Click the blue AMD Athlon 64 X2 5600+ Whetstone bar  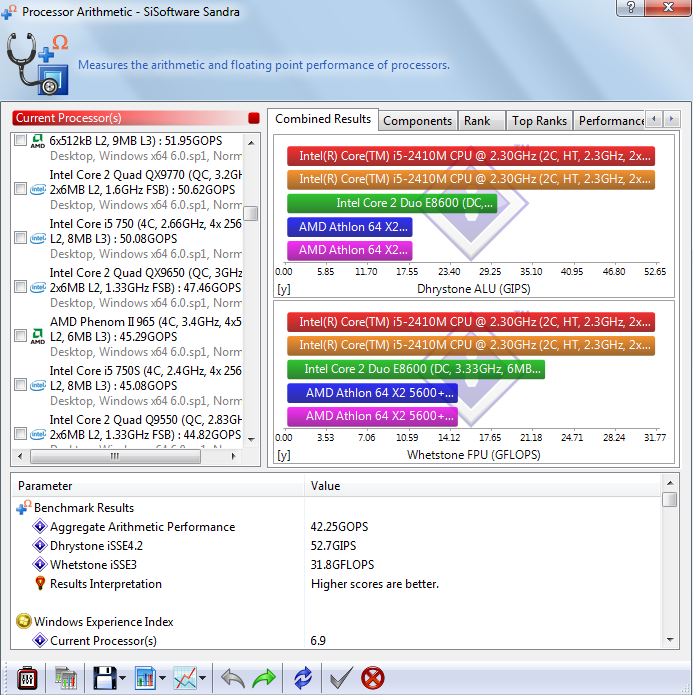tap(372, 393)
